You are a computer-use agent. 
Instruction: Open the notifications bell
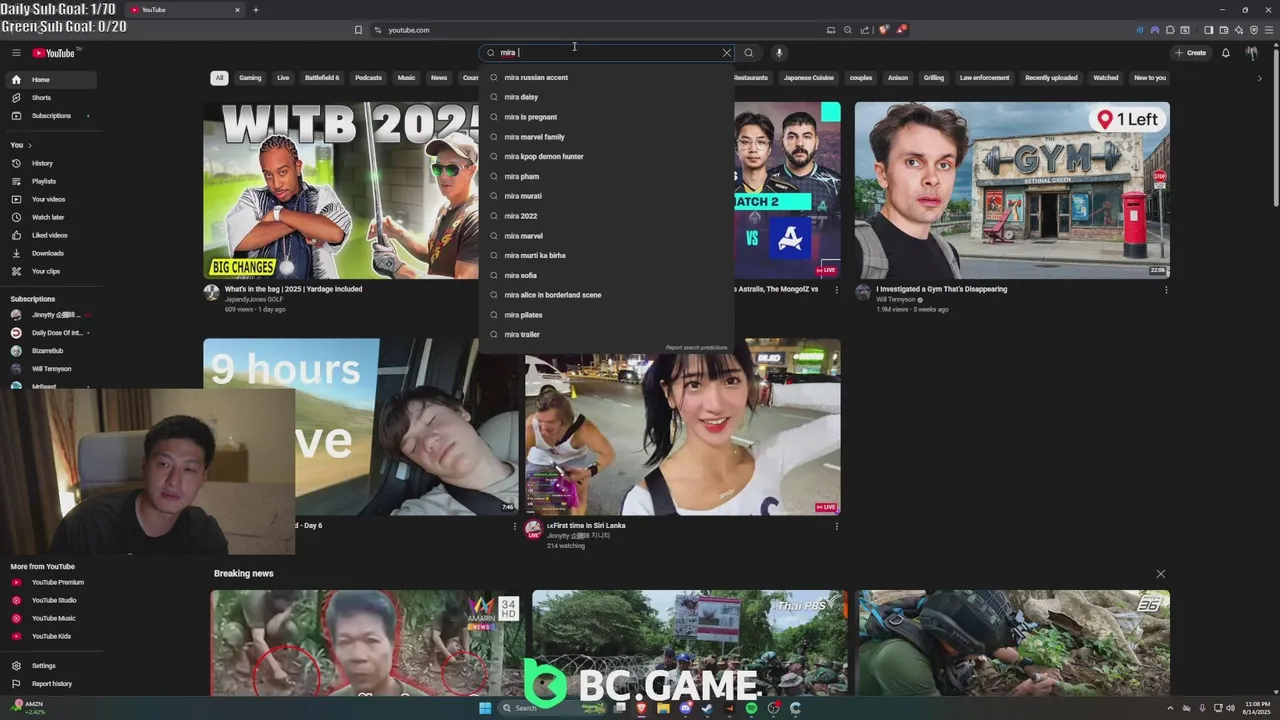coord(1226,53)
